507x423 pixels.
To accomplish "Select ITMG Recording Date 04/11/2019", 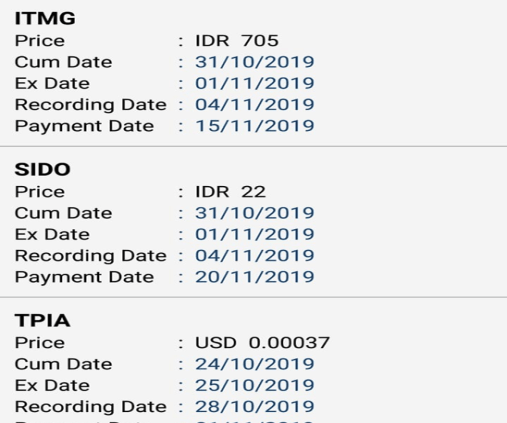I will click(x=255, y=105).
